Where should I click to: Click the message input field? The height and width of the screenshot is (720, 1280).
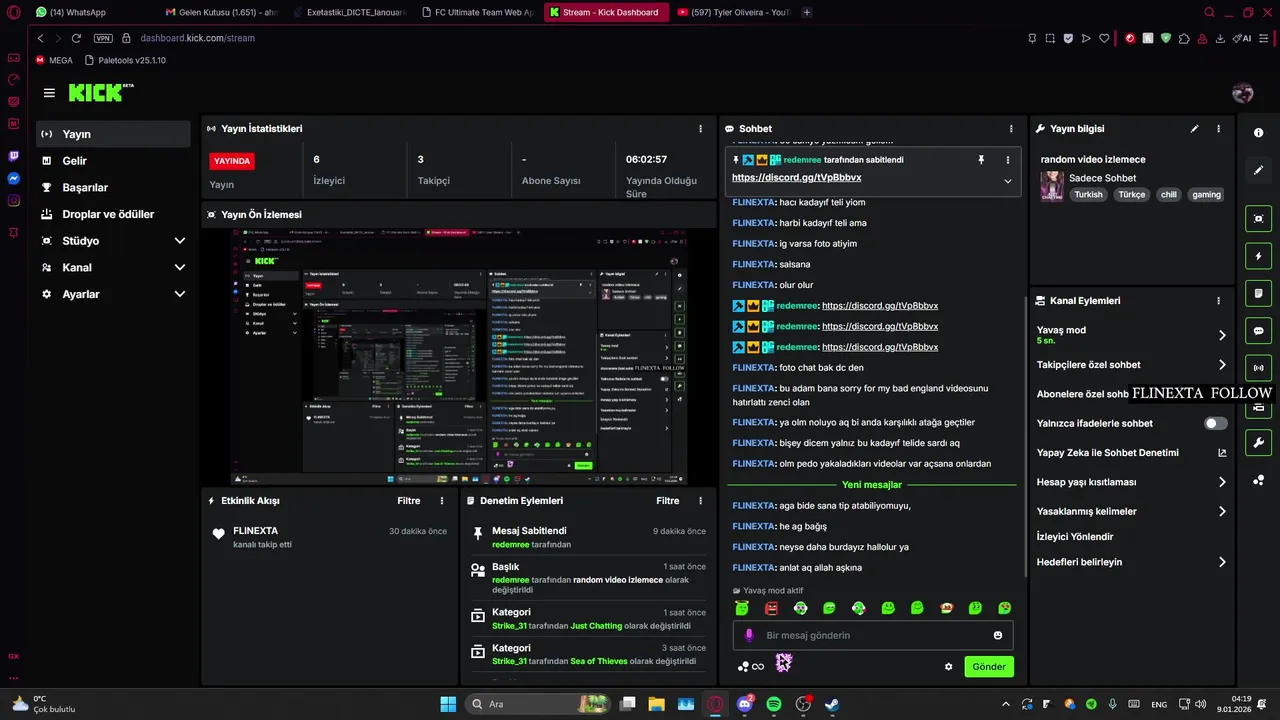click(x=873, y=635)
